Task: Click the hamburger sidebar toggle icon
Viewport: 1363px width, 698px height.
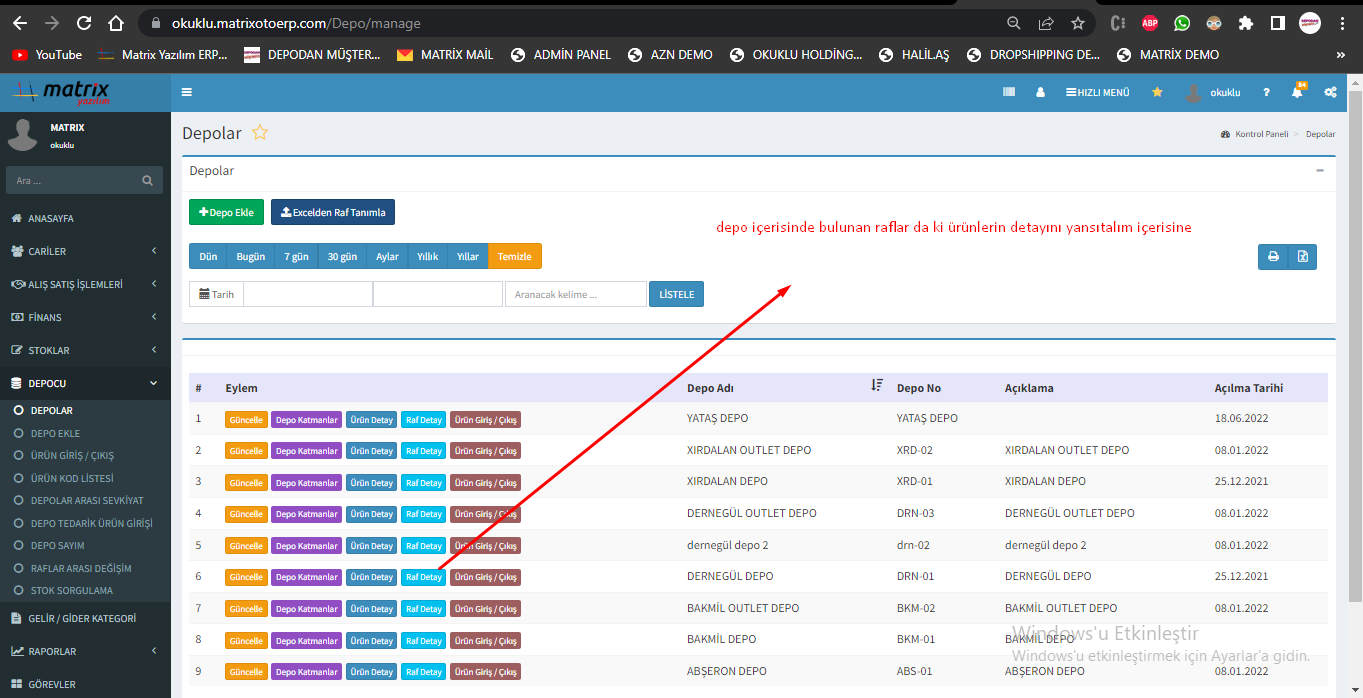Action: (x=187, y=92)
